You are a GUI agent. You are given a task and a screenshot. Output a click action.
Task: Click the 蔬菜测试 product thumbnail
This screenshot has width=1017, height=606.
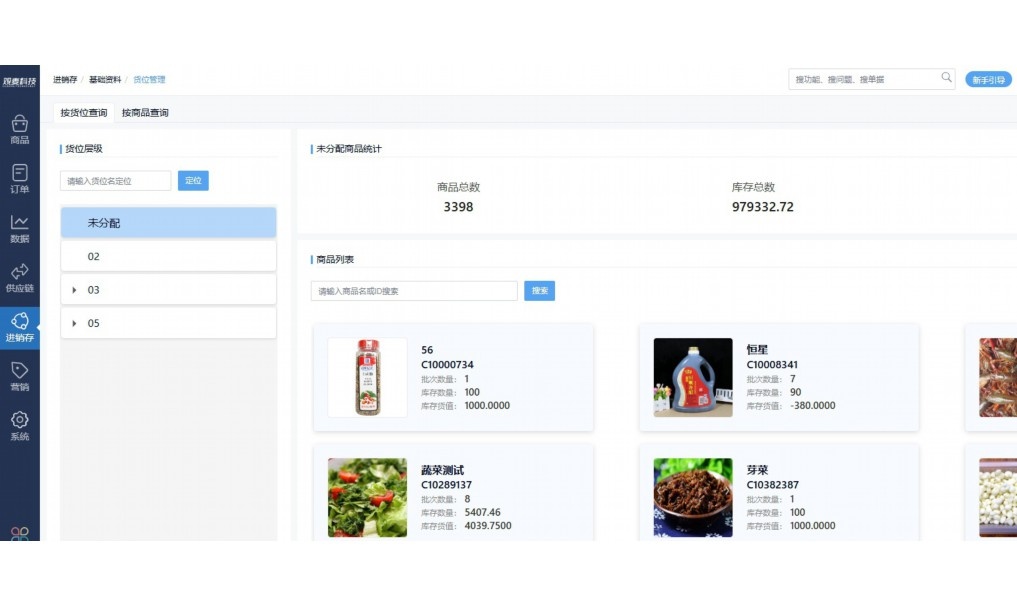[366, 497]
